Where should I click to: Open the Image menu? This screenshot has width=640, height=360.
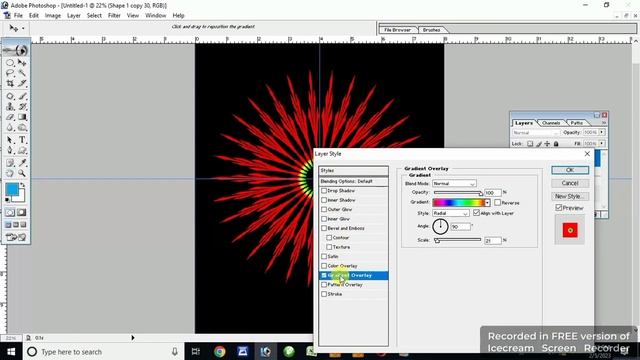(53, 16)
